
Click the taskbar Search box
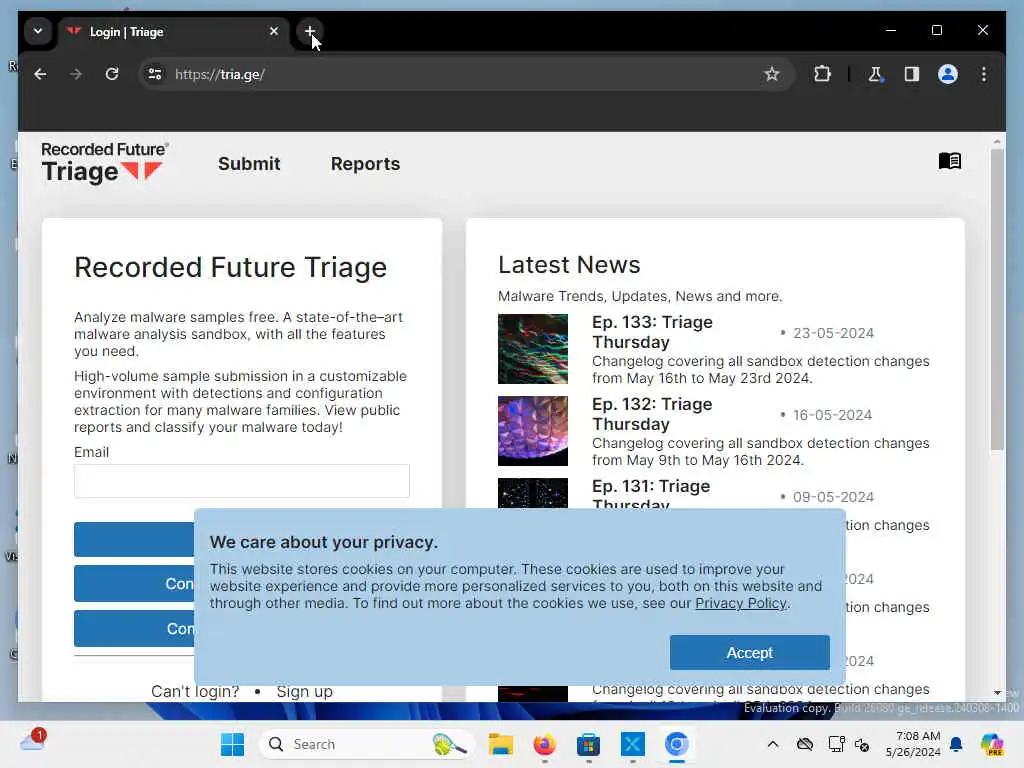point(368,744)
